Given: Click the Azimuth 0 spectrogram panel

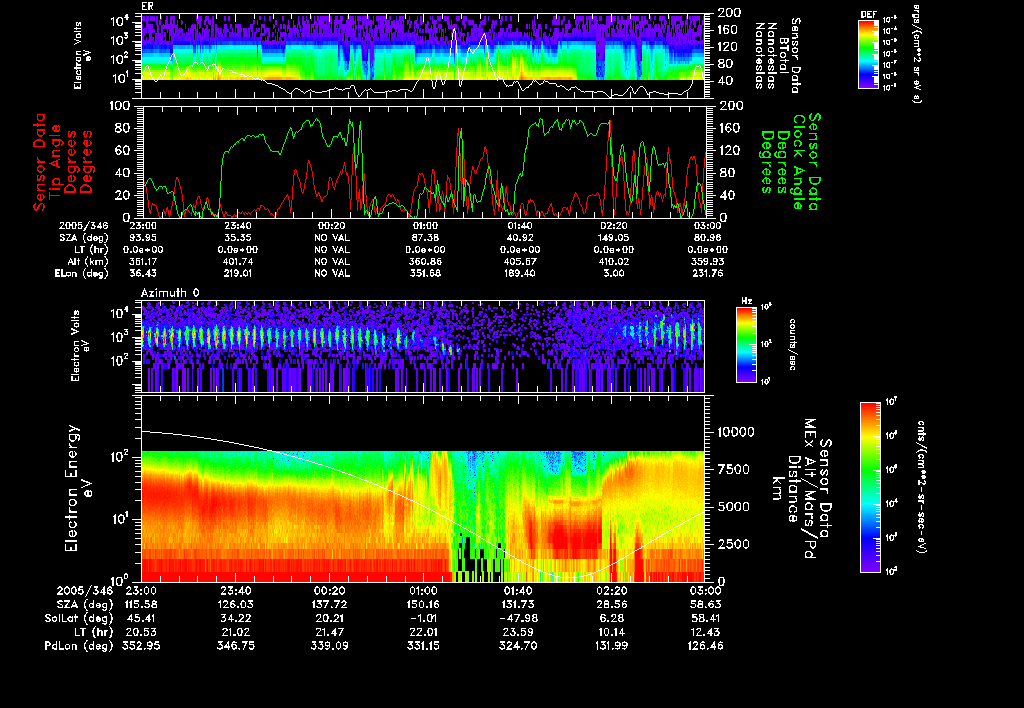Looking at the screenshot, I should (423, 346).
